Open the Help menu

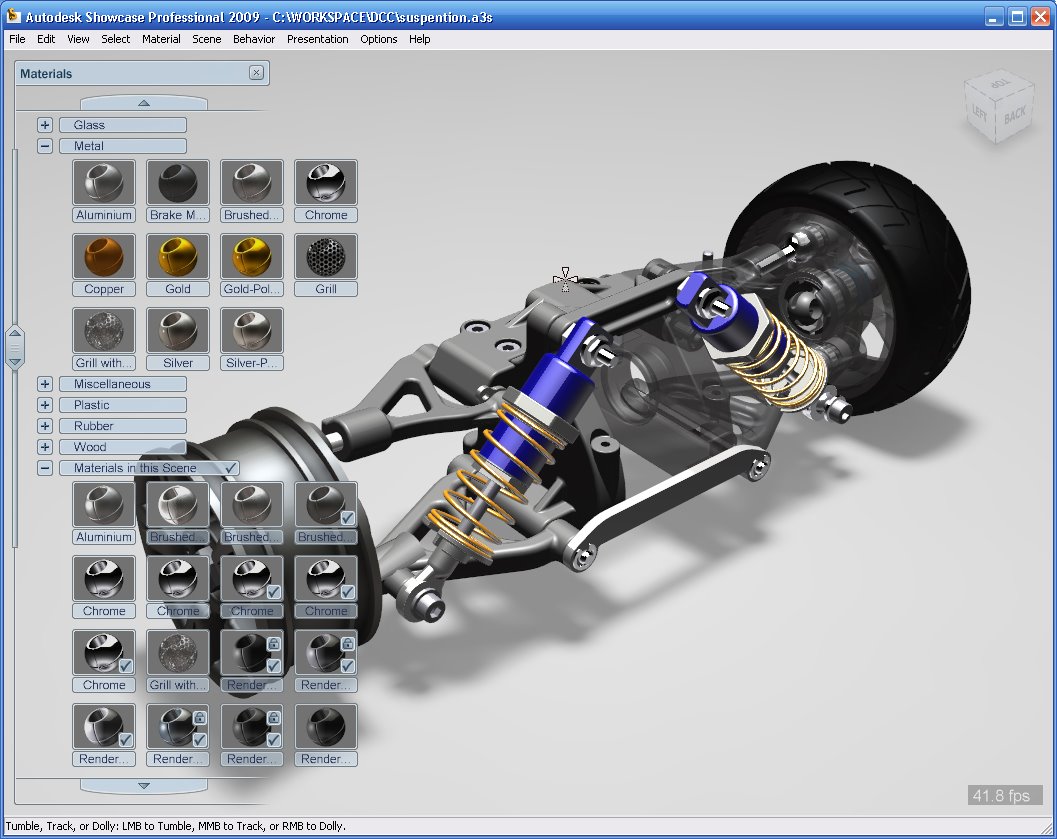(x=419, y=39)
